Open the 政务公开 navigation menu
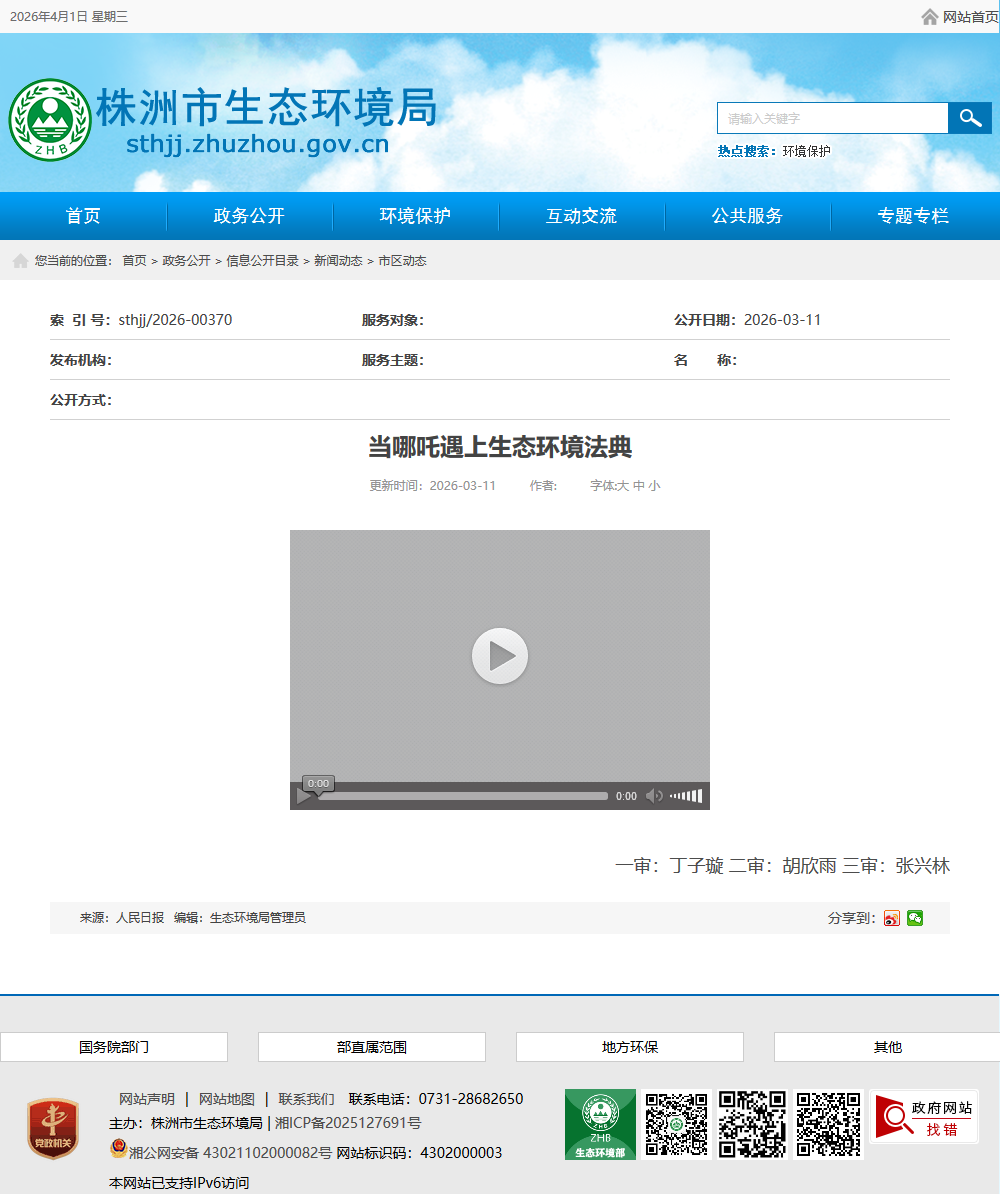Image resolution: width=1000 pixels, height=1194 pixels. click(x=249, y=216)
